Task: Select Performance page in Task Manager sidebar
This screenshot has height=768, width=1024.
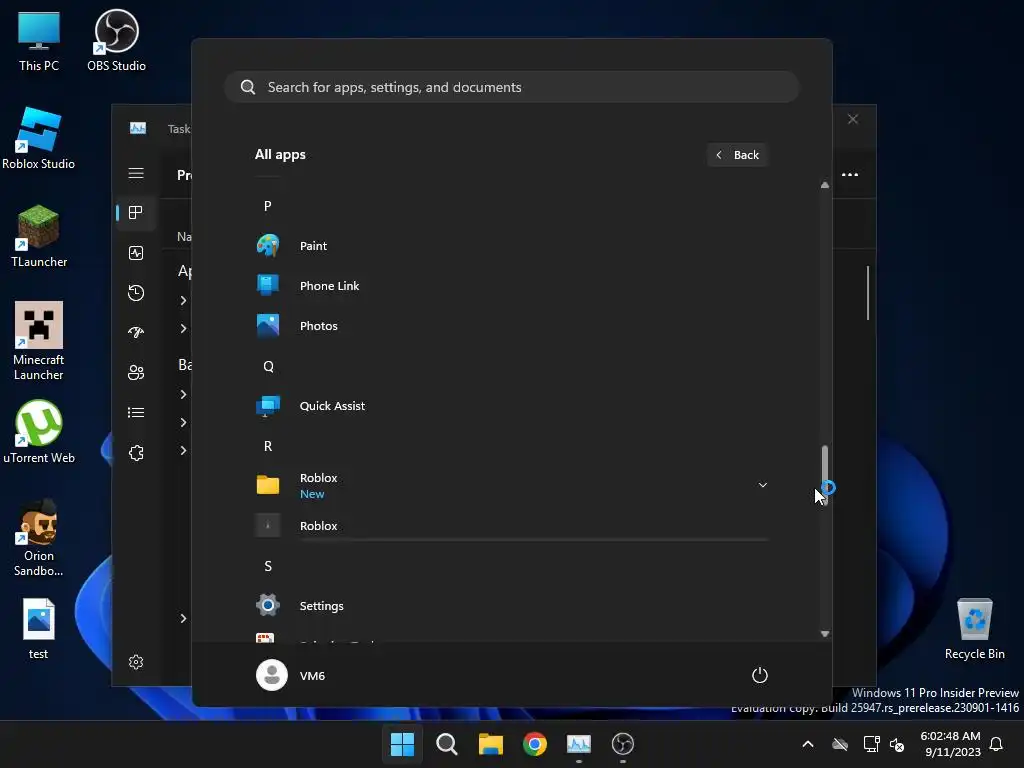Action: click(136, 253)
